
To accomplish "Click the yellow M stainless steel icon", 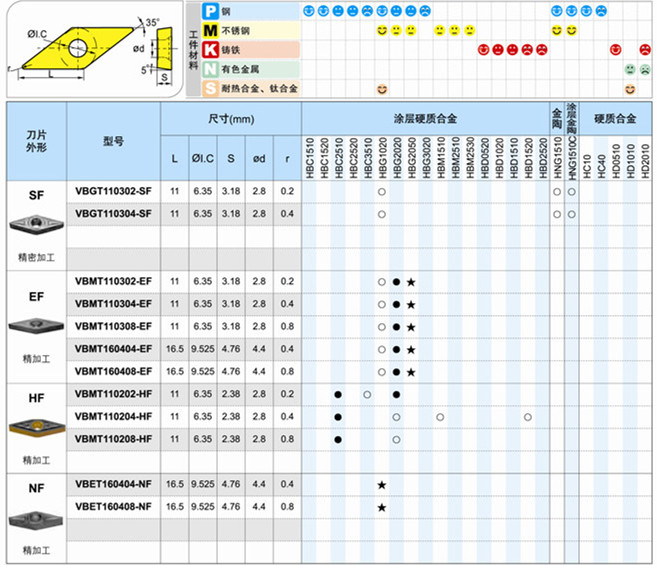I will pos(211,30).
